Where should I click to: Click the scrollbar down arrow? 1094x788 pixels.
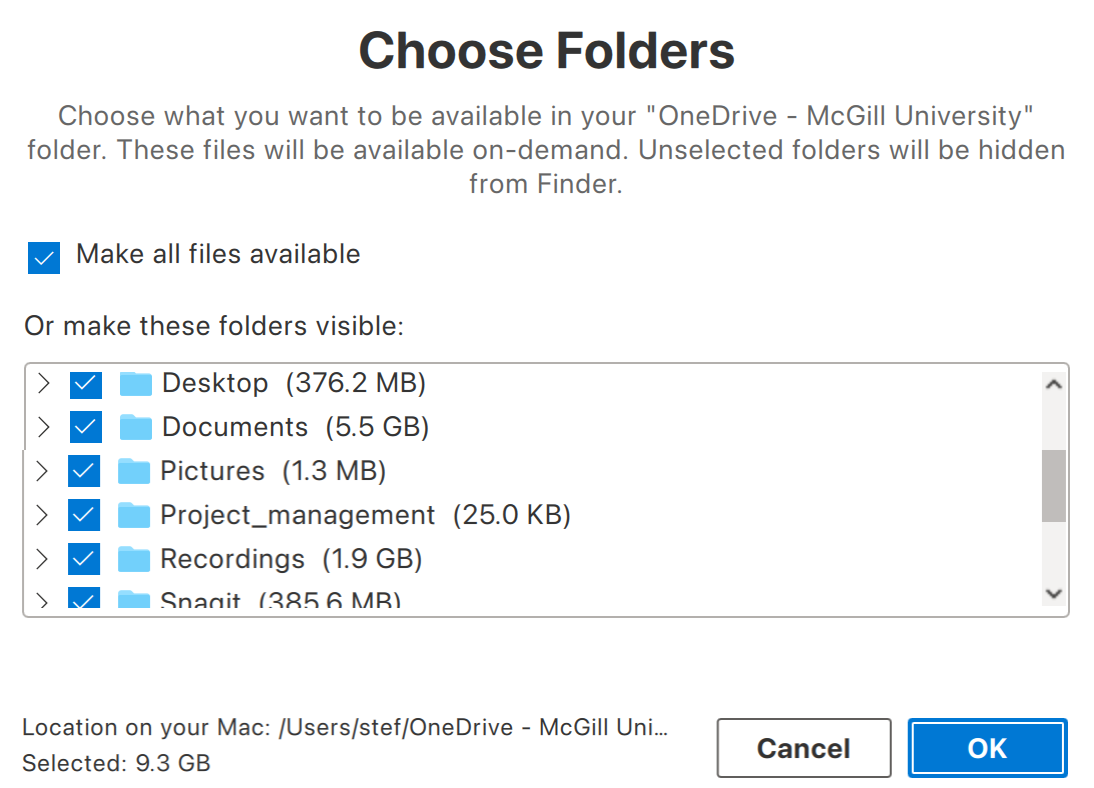click(1053, 593)
